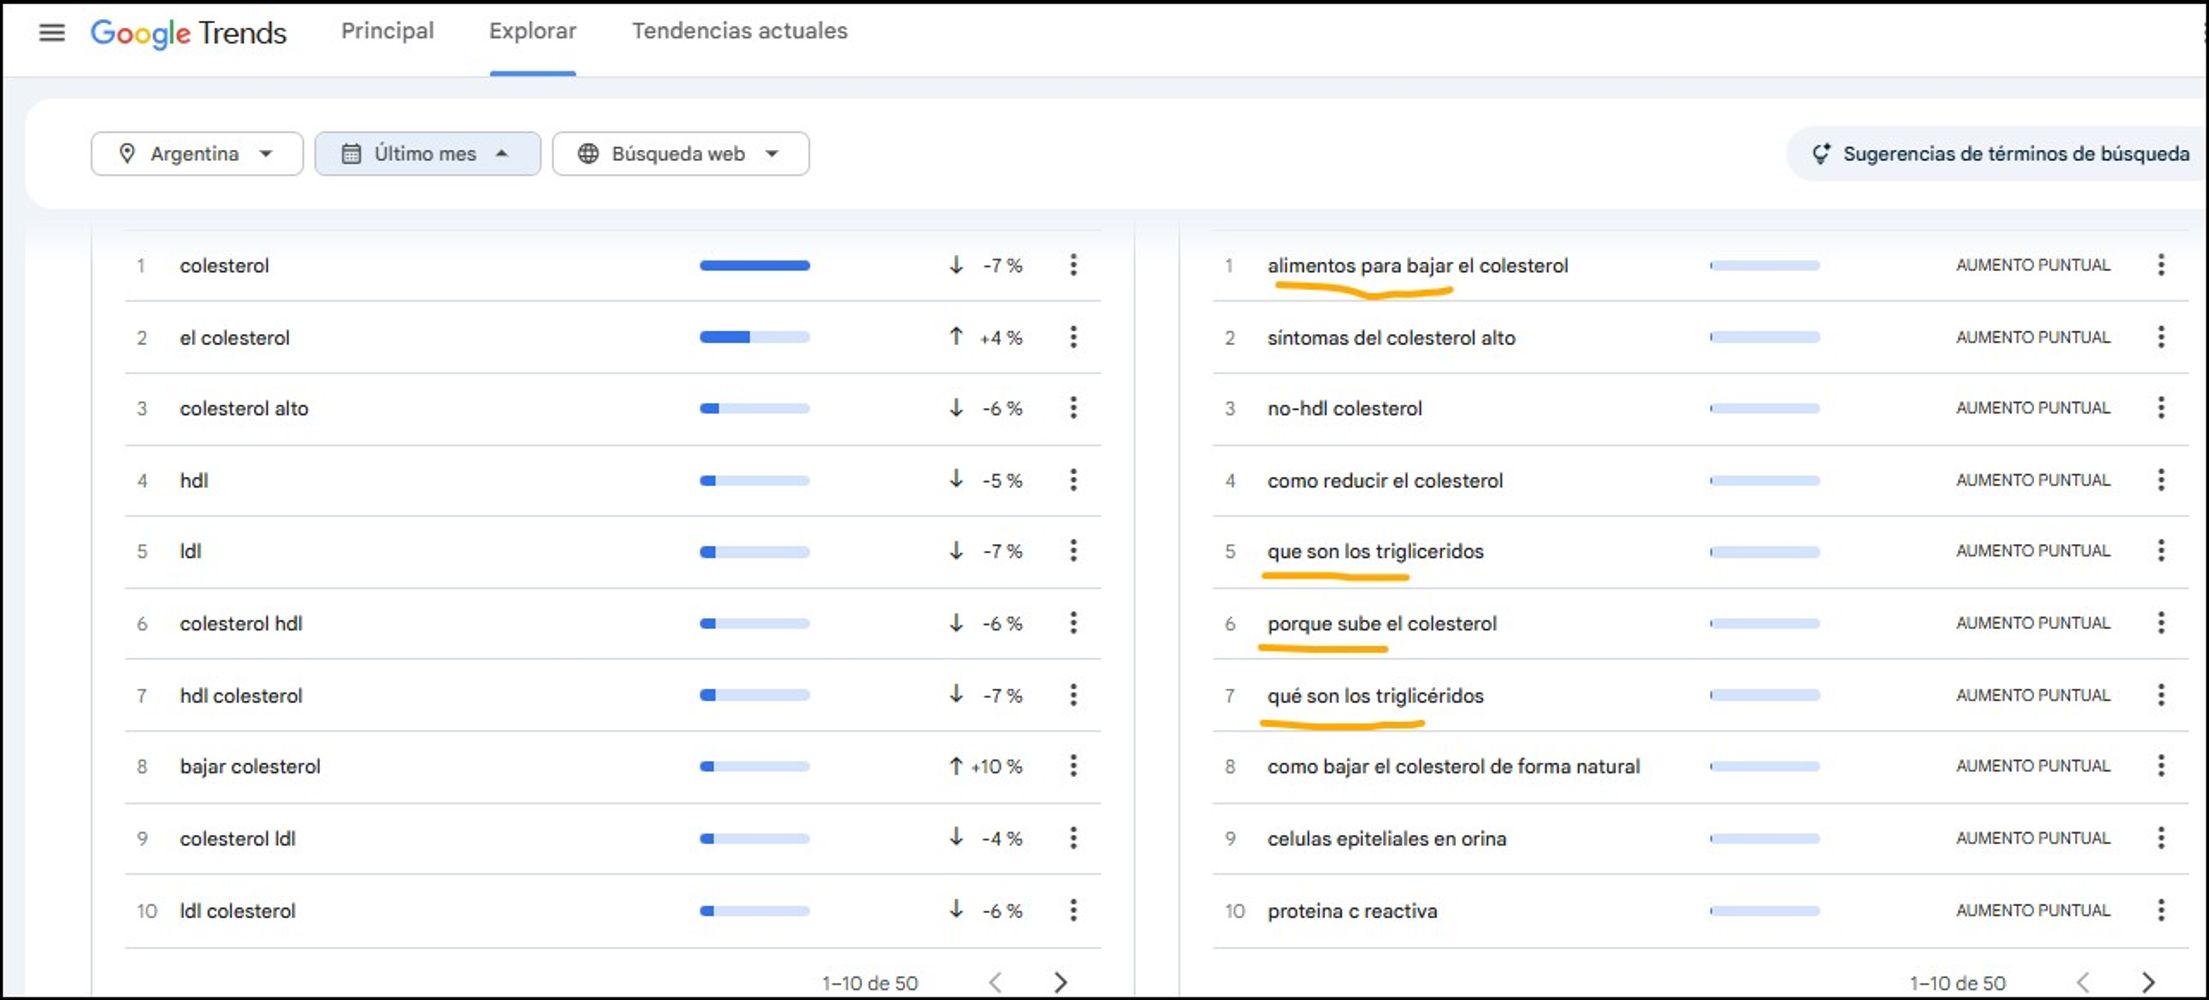
Task: Open the Argentina country dropdown
Action: tap(197, 154)
